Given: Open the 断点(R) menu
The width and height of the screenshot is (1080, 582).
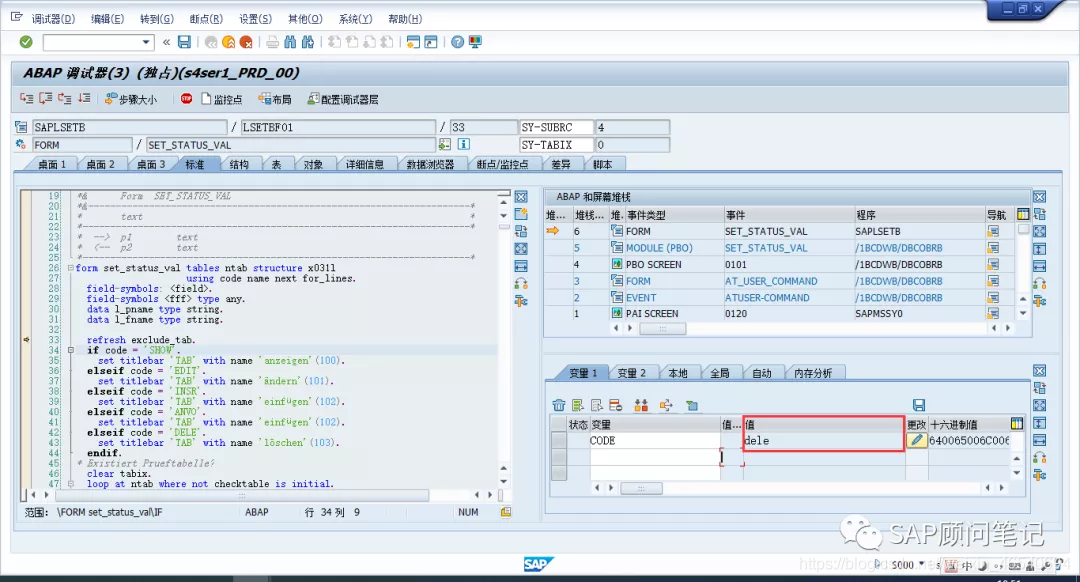Looking at the screenshot, I should point(206,19).
